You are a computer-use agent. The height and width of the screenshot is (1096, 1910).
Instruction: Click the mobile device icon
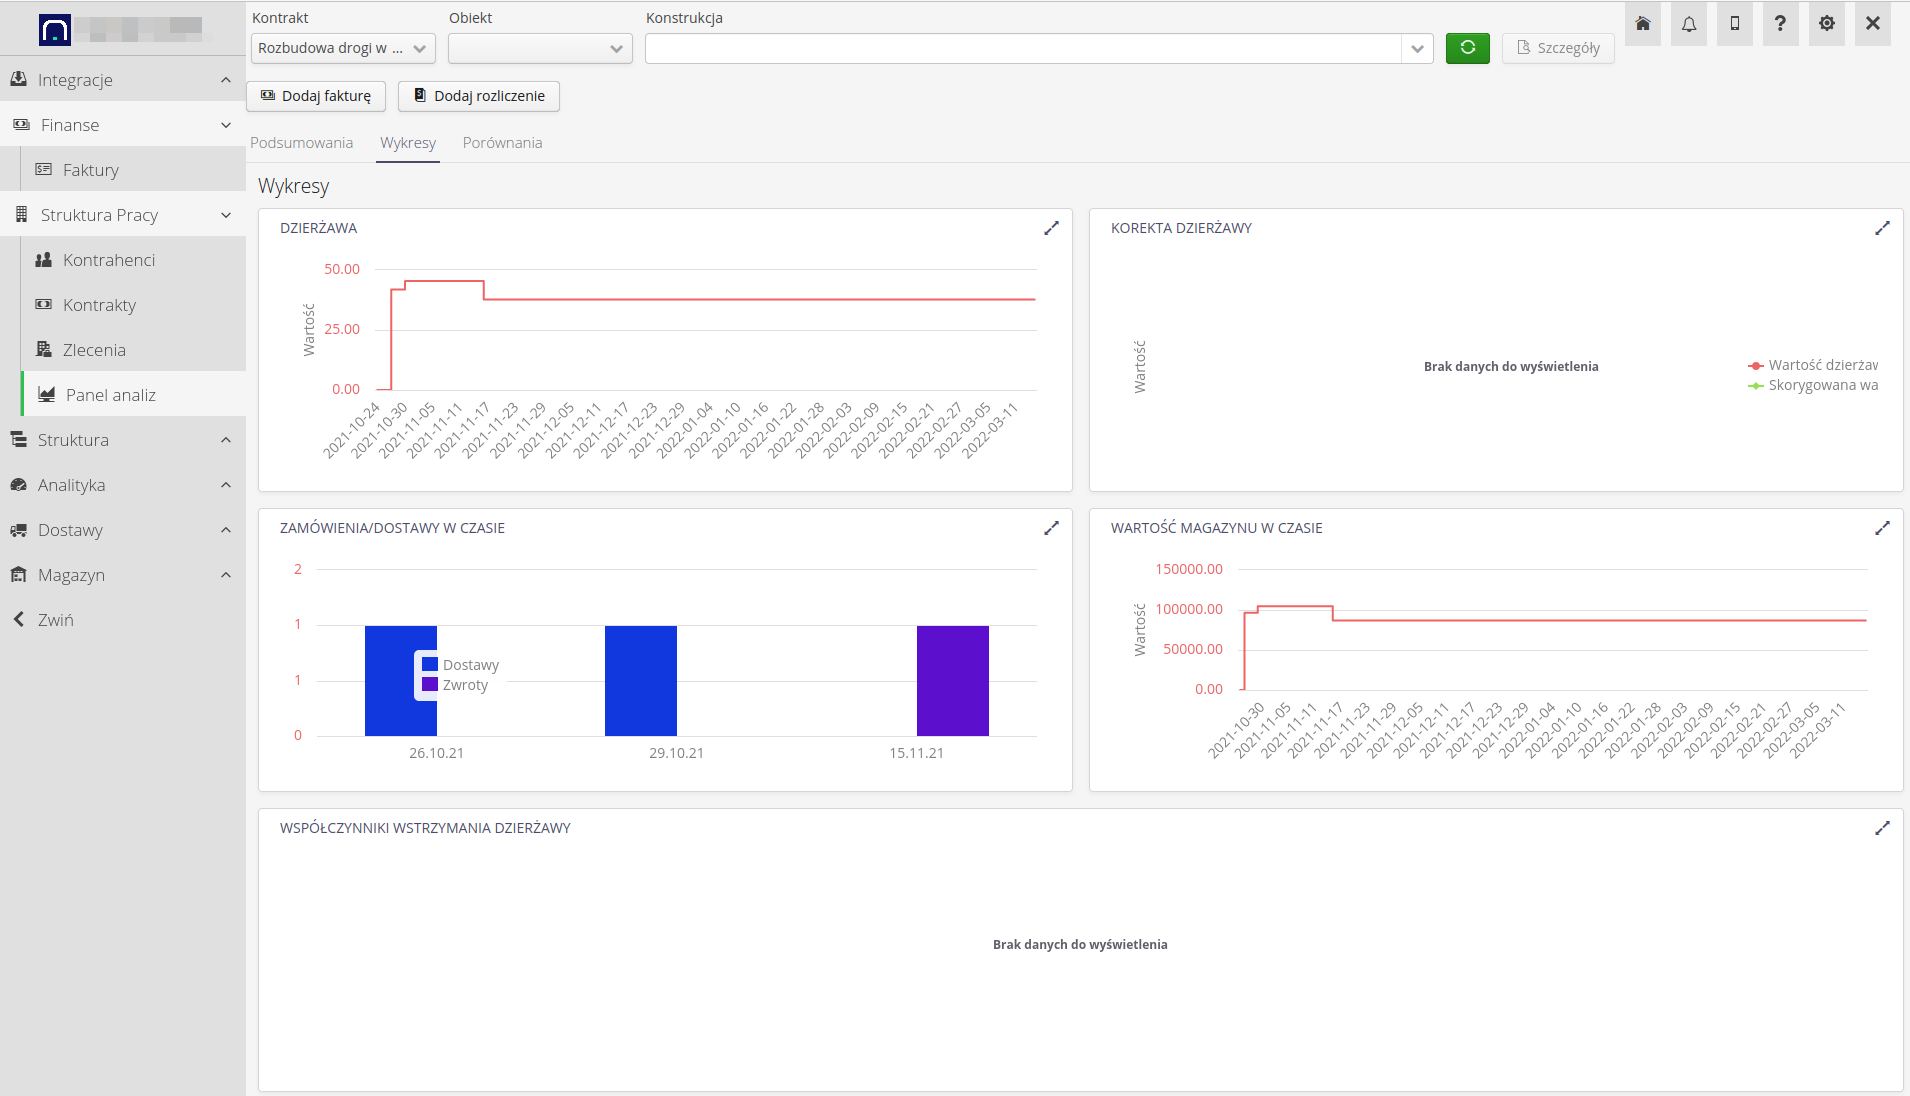(x=1735, y=24)
